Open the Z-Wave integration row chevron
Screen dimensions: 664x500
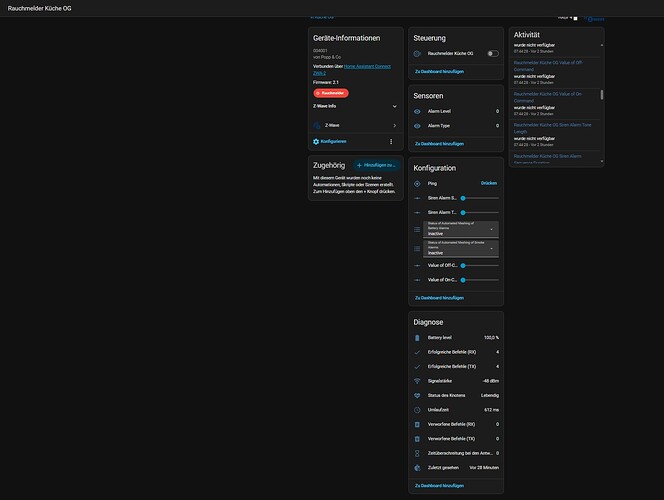click(395, 125)
